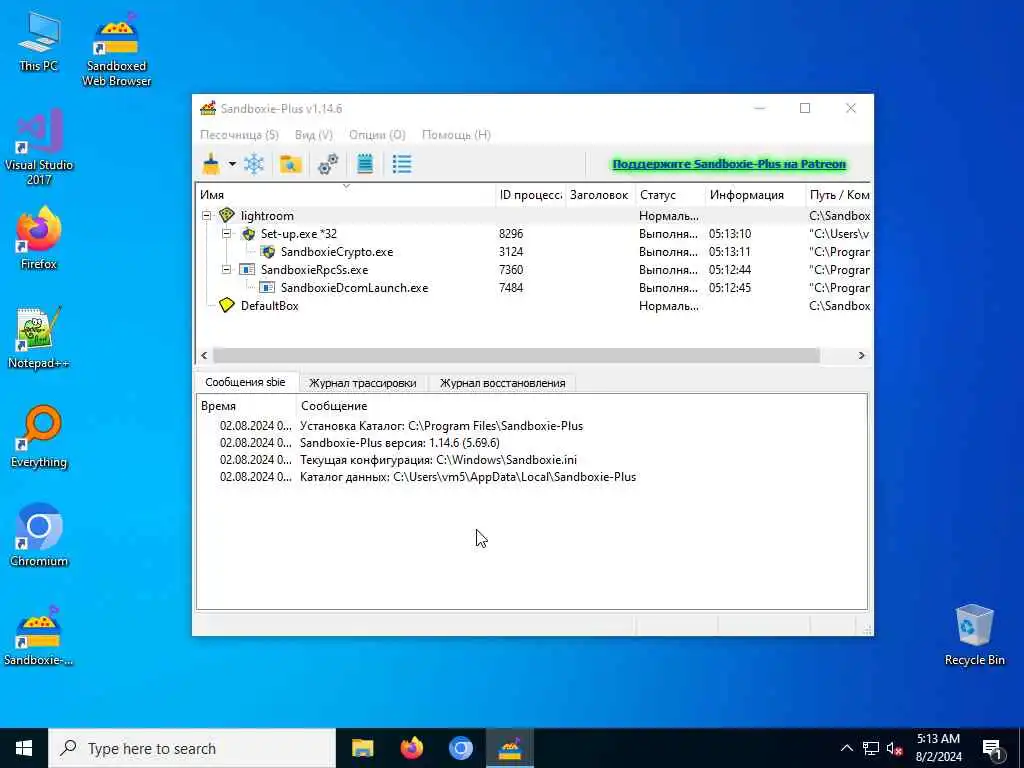Image resolution: width=1024 pixels, height=768 pixels.
Task: Click process ID 7484 cell
Action: click(511, 287)
